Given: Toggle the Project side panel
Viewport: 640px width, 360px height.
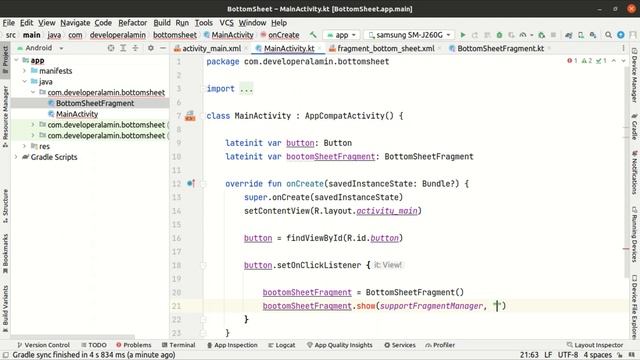Looking at the screenshot, I should pyautogui.click(x=5, y=59).
